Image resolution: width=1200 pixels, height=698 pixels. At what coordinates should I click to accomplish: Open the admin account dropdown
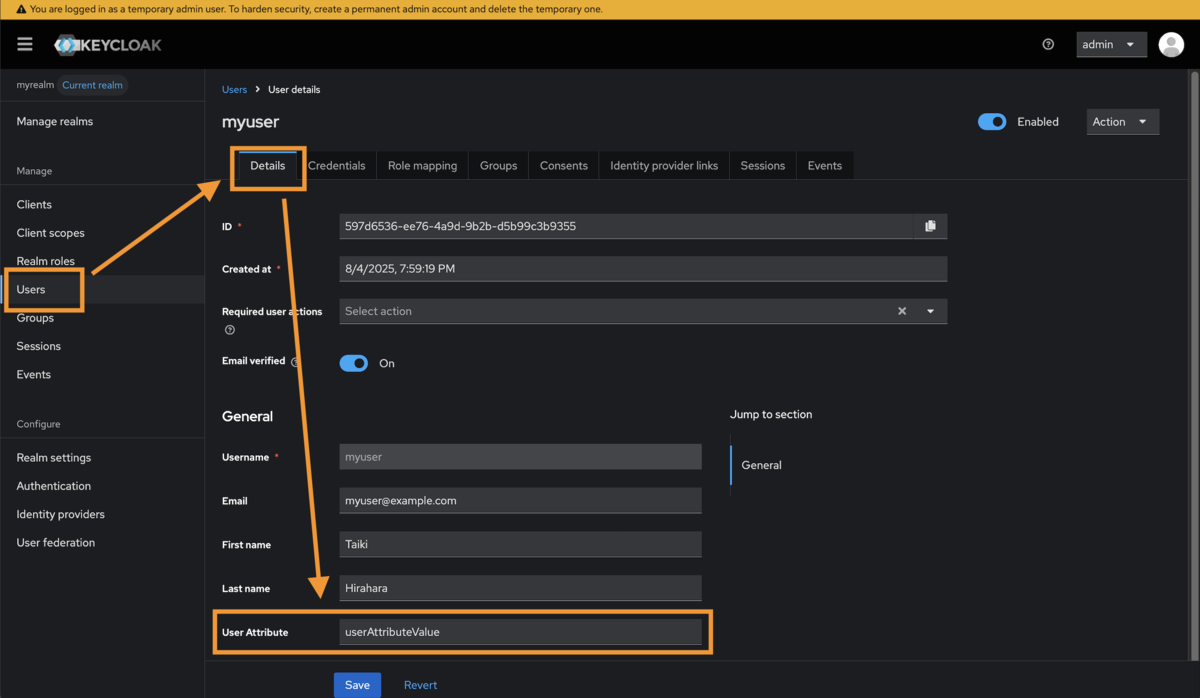[x=1111, y=44]
